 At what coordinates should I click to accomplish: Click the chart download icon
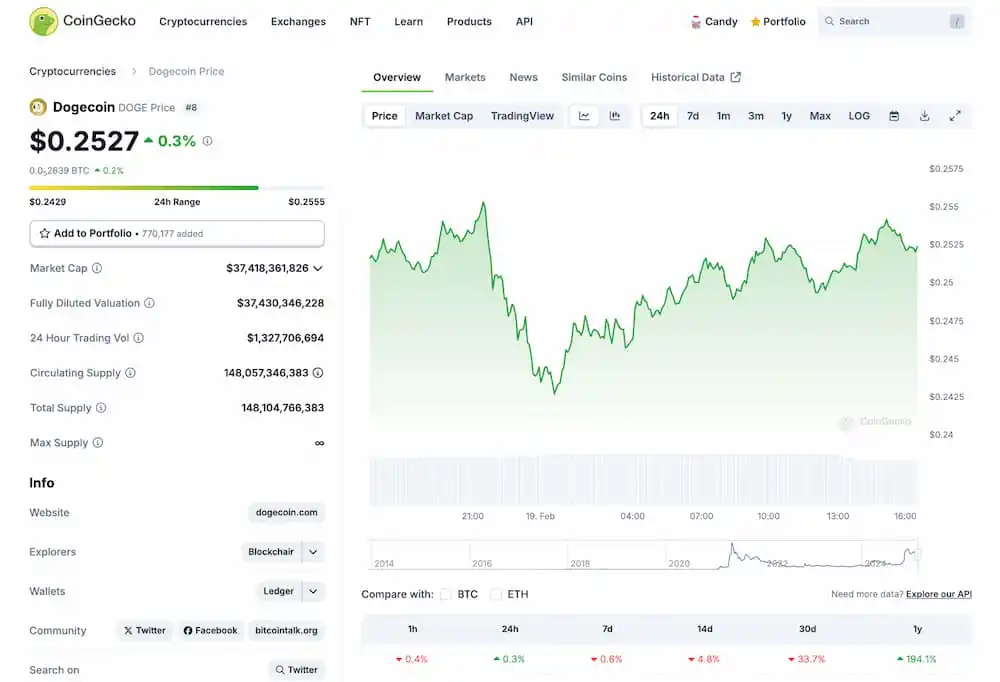[x=923, y=116]
